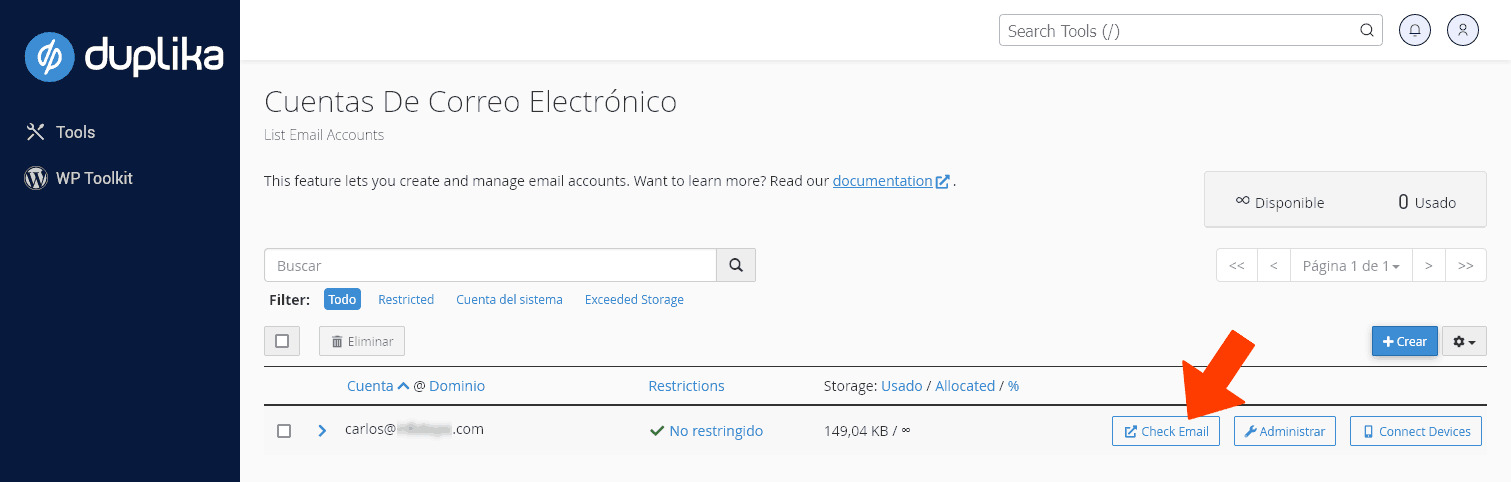Expand the carlos account row chevron
The width and height of the screenshot is (1511, 482).
coord(322,431)
